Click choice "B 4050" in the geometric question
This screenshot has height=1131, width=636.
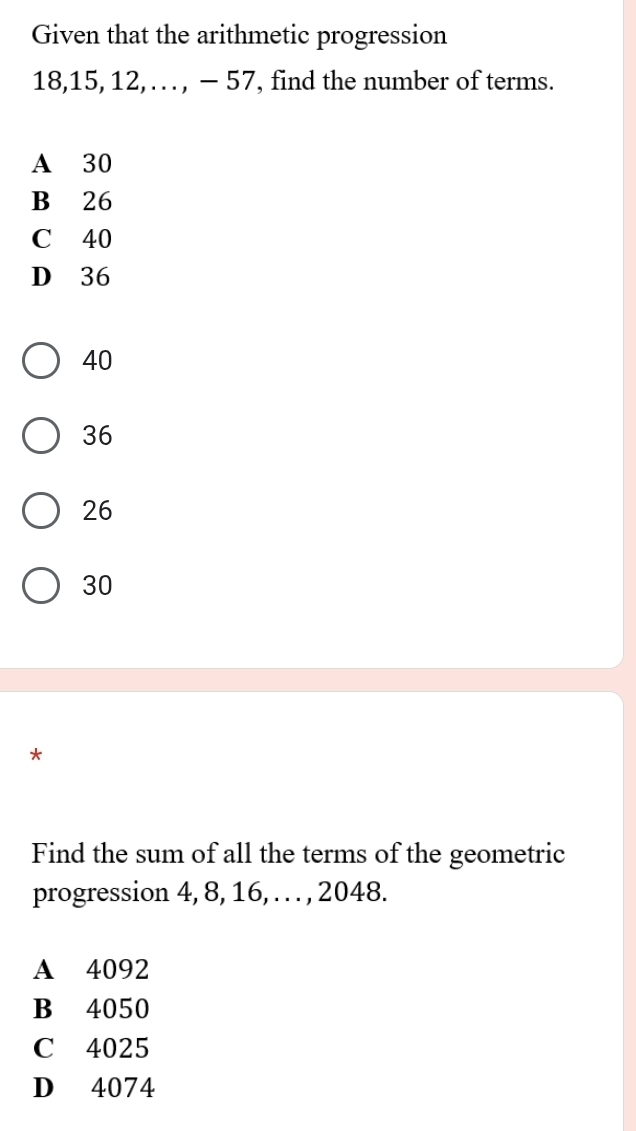pos(92,1009)
